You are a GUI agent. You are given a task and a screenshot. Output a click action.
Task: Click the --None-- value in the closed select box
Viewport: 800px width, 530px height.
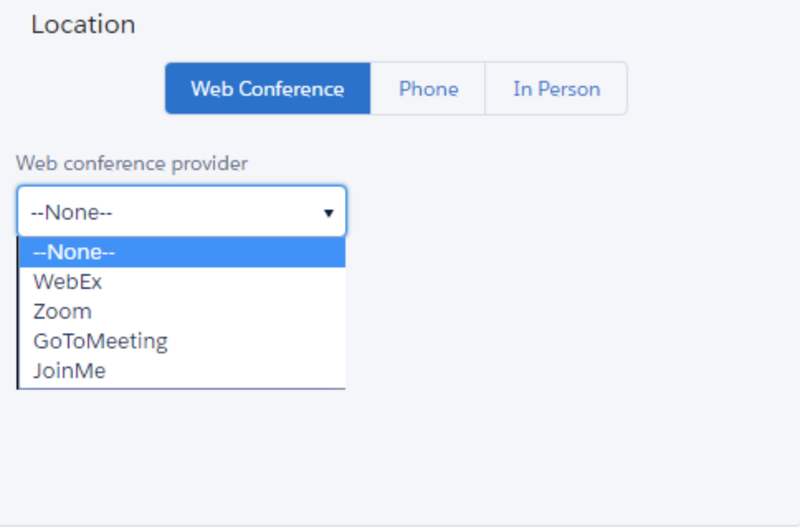(71, 212)
